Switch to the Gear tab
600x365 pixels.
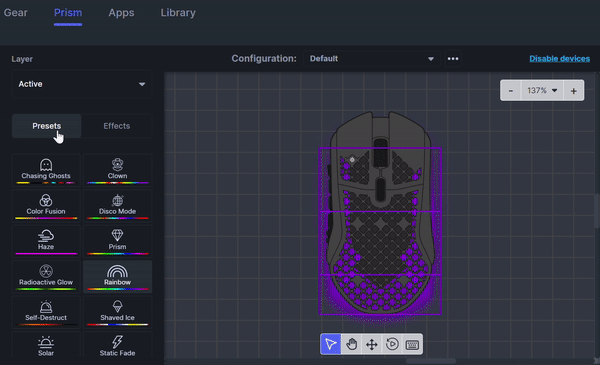pos(16,13)
